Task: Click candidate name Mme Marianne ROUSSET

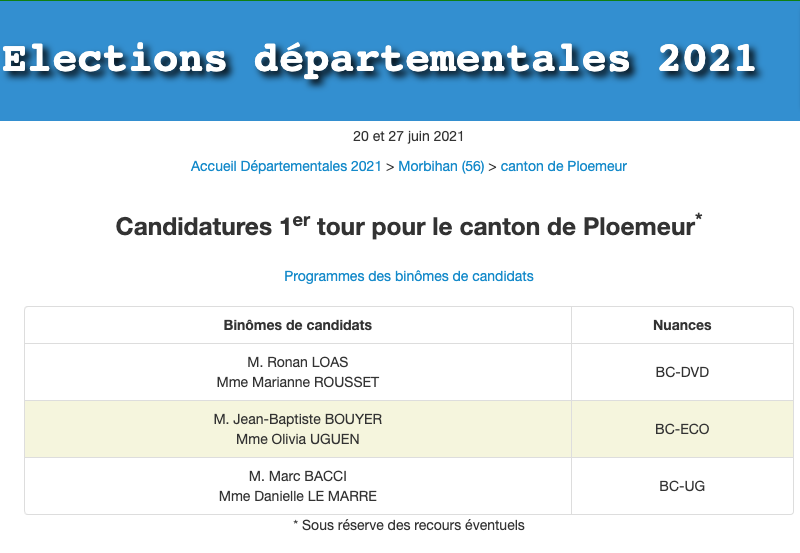Action: (298, 382)
